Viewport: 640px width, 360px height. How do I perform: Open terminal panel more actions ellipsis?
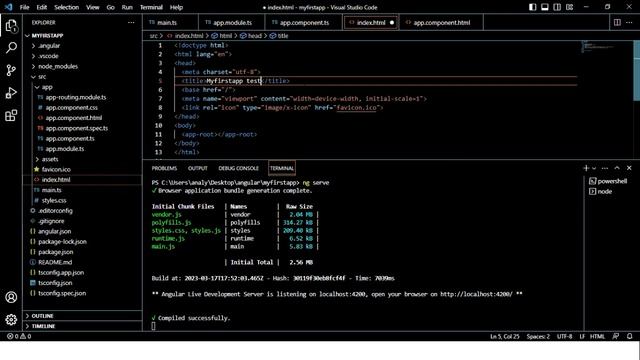[x=605, y=168]
